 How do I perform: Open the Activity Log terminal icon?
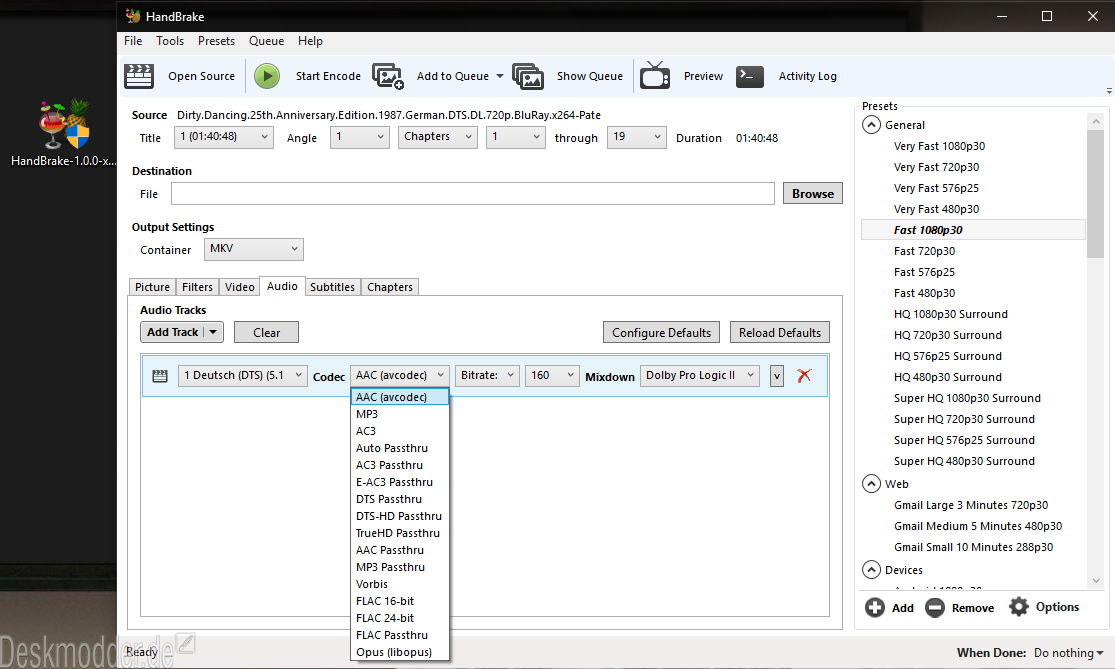coord(749,76)
